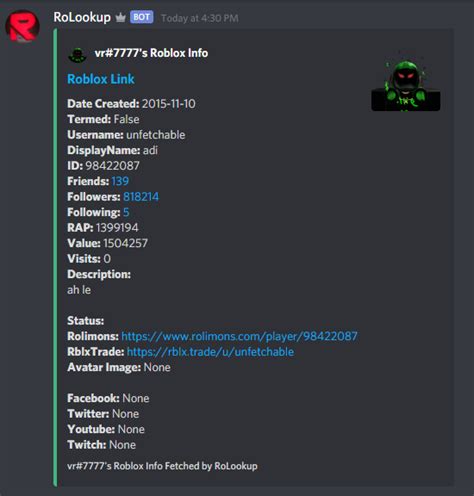Click the RAP value 1399194

pos(117,228)
